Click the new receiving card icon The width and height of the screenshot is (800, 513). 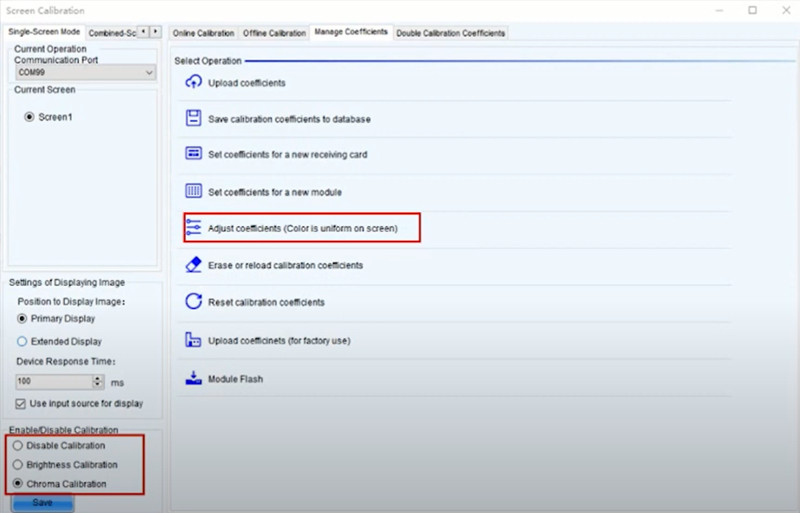point(193,153)
